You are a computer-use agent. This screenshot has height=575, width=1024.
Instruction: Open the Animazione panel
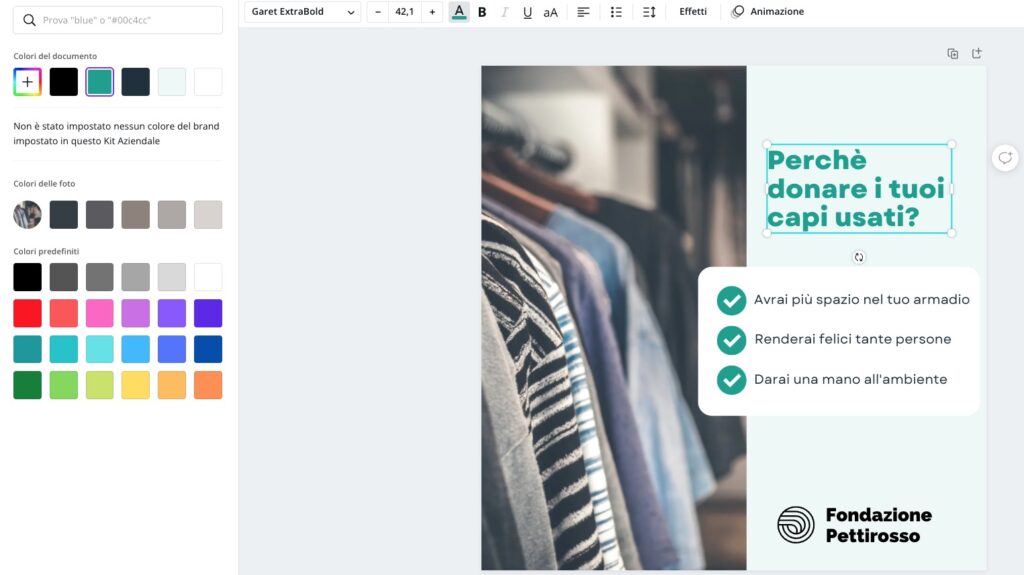767,12
